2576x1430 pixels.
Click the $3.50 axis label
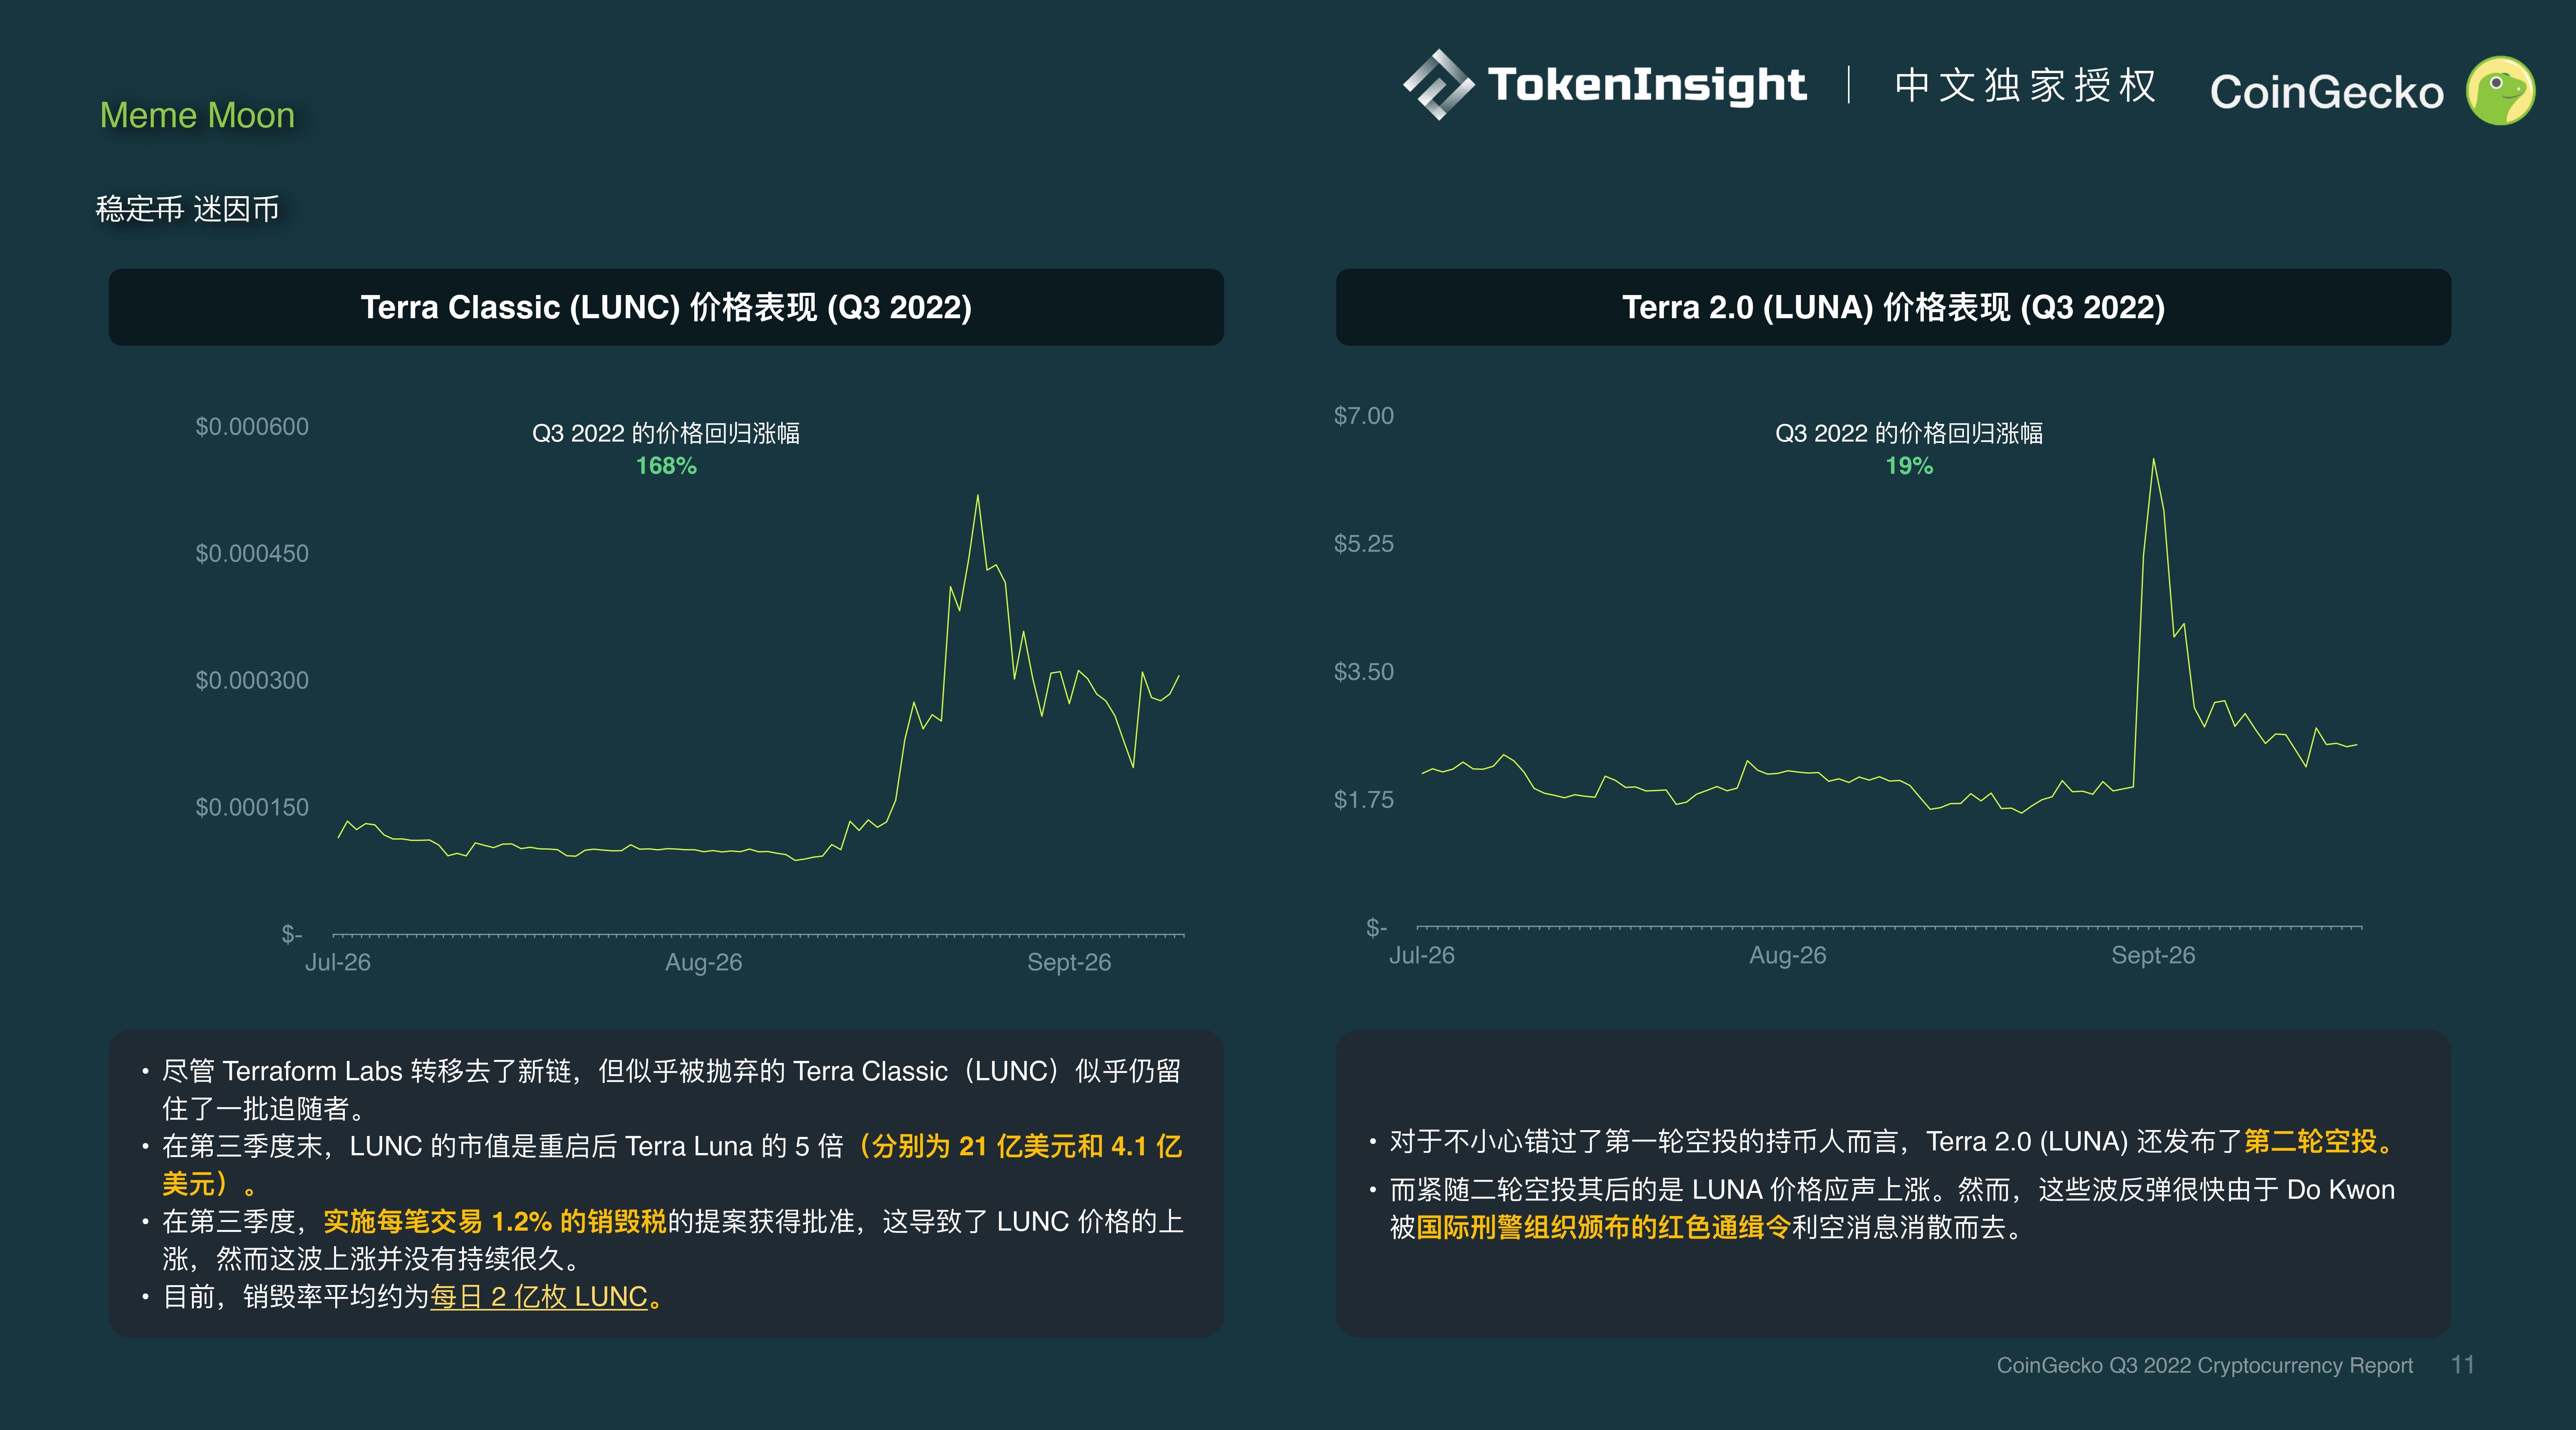1364,672
